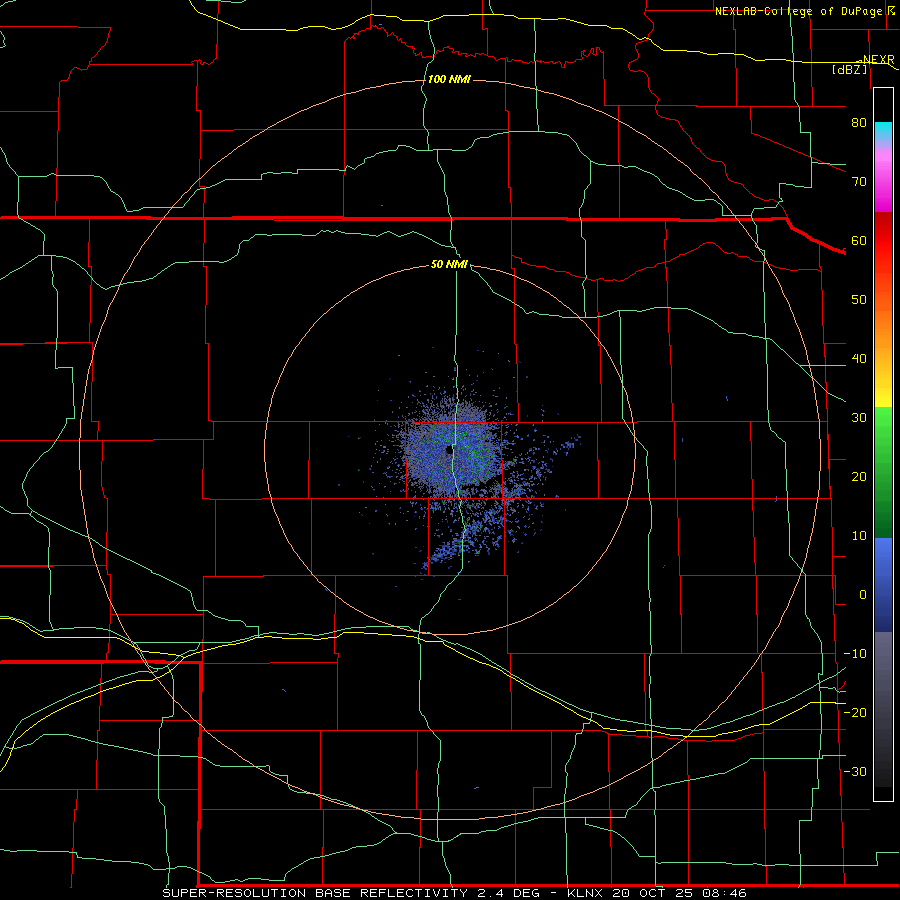The width and height of the screenshot is (900, 900).
Task: Click the 30 value on the color scale
Action: pyautogui.click(x=859, y=418)
